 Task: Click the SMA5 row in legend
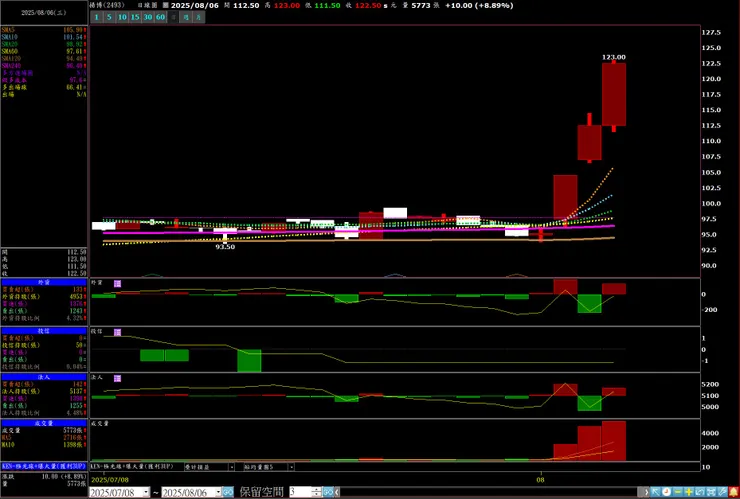(x=44, y=30)
